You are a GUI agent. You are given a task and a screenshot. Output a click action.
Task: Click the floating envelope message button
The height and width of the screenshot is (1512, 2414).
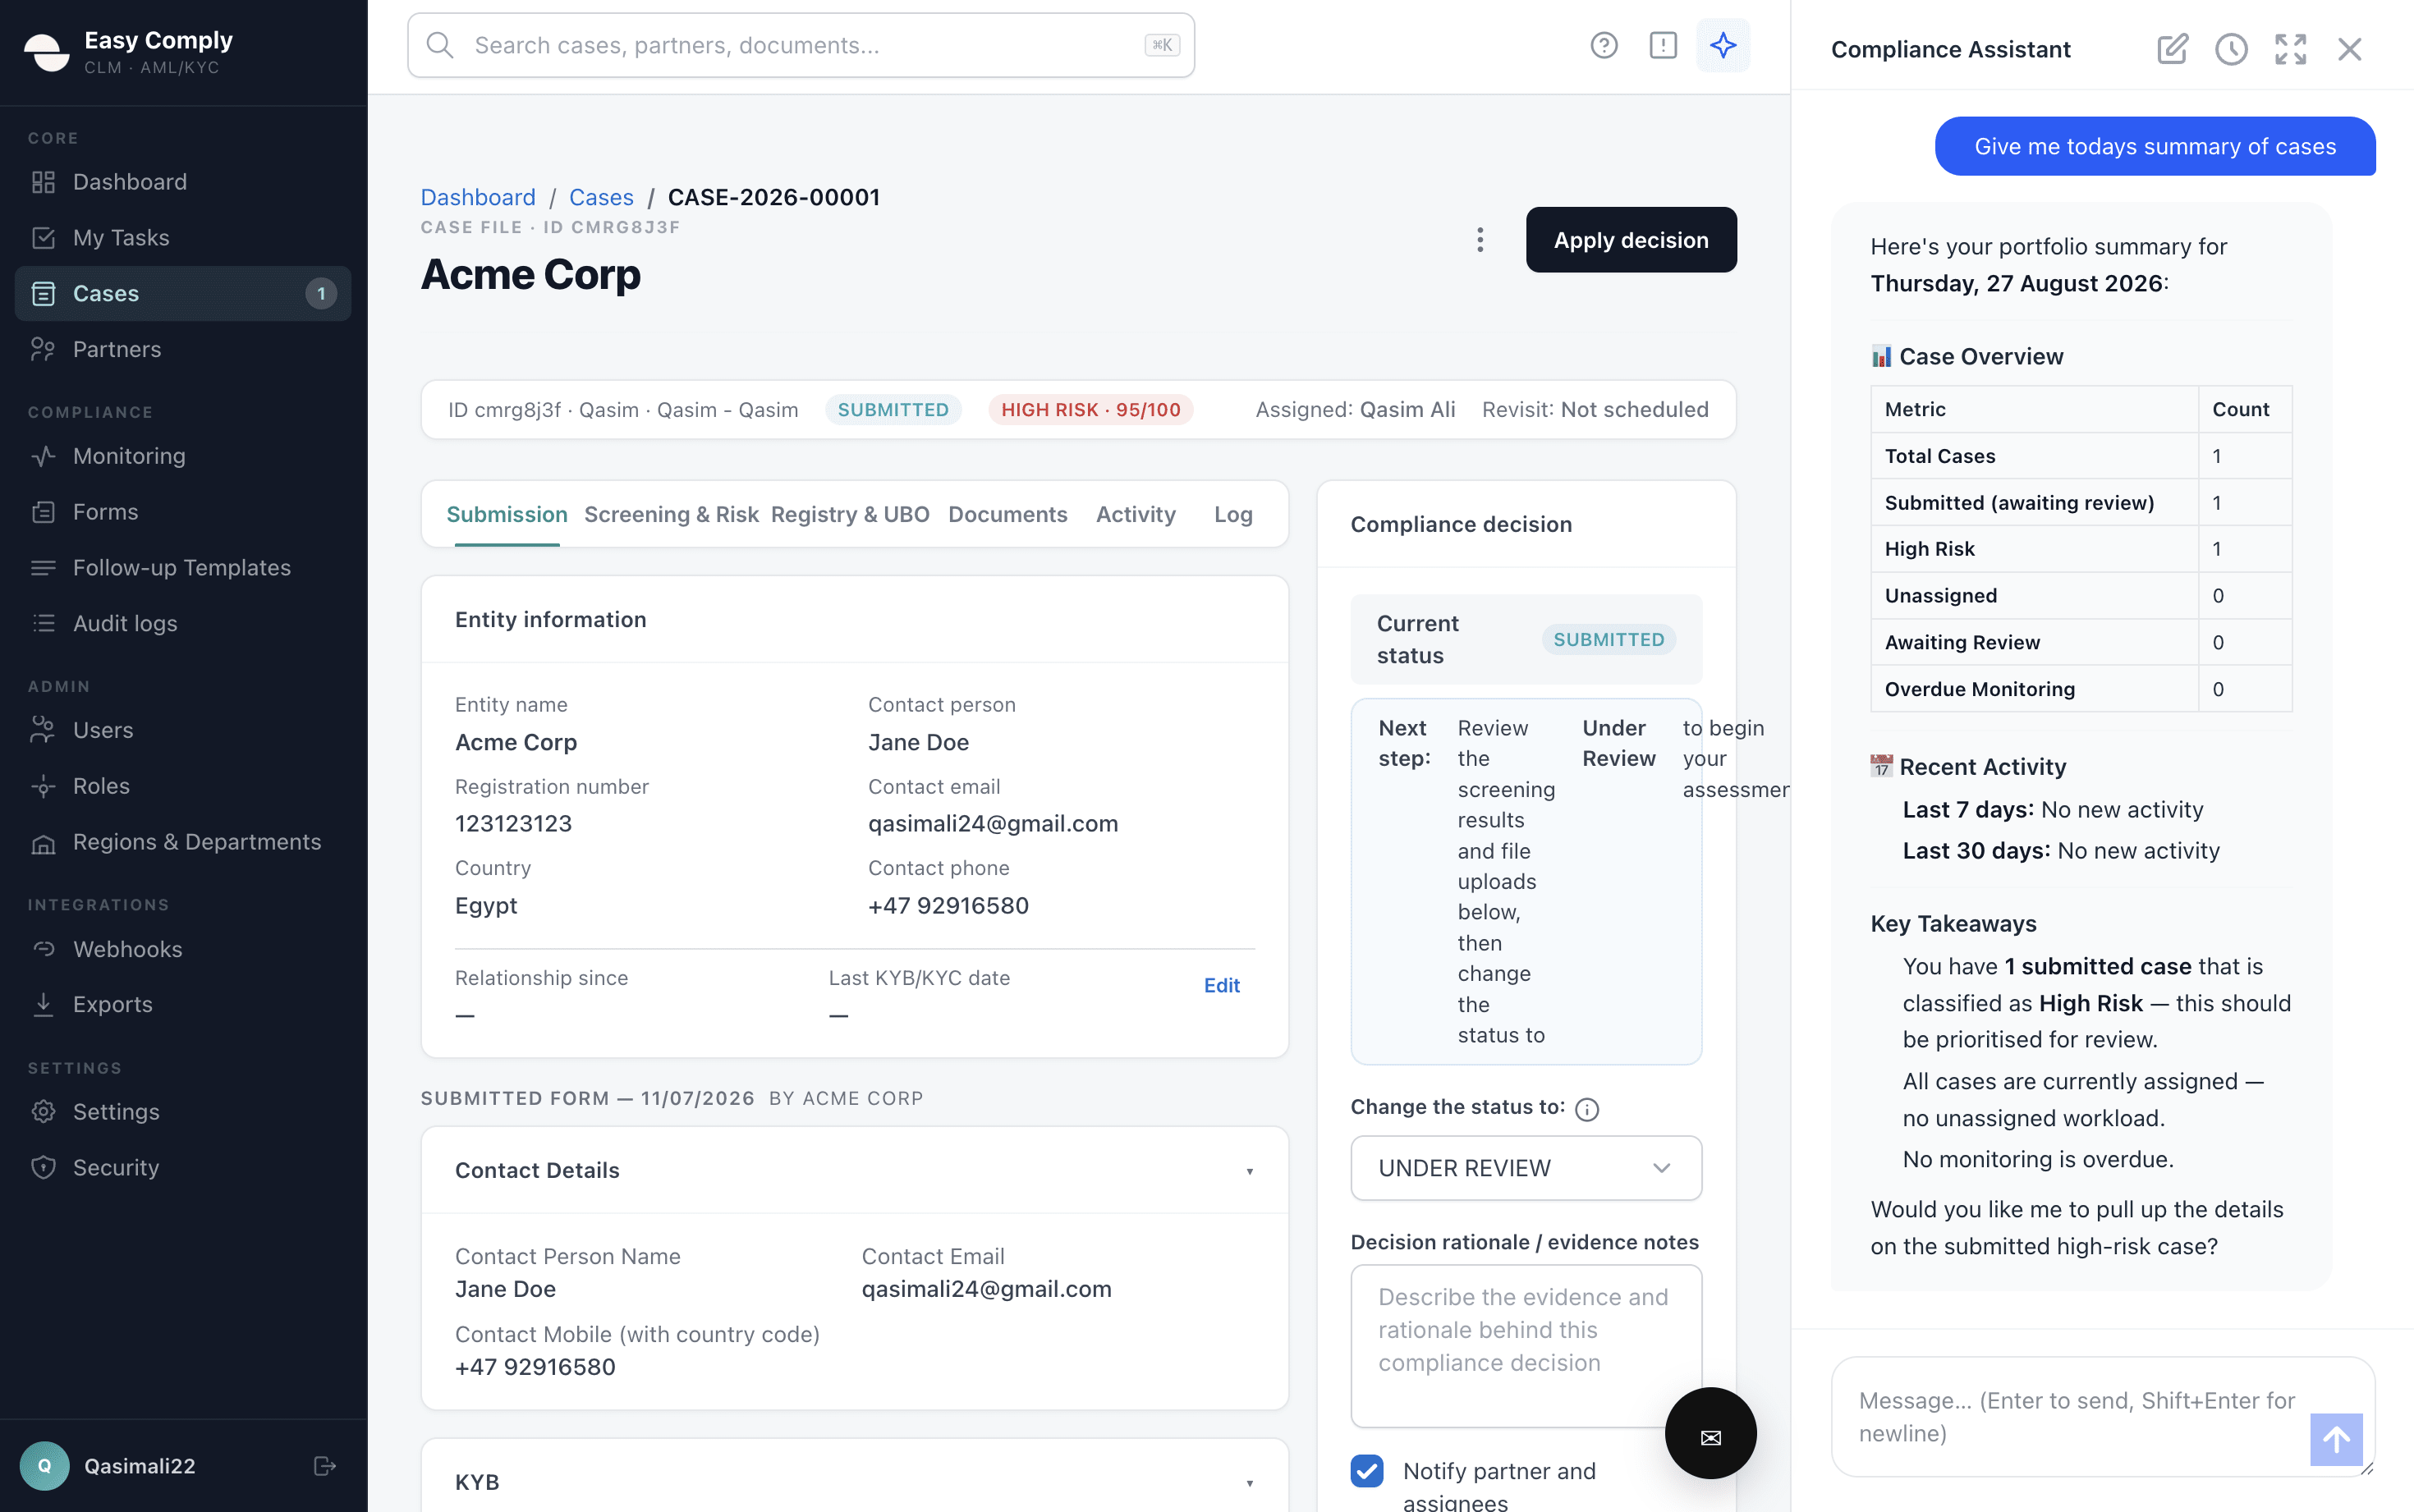pyautogui.click(x=1710, y=1432)
